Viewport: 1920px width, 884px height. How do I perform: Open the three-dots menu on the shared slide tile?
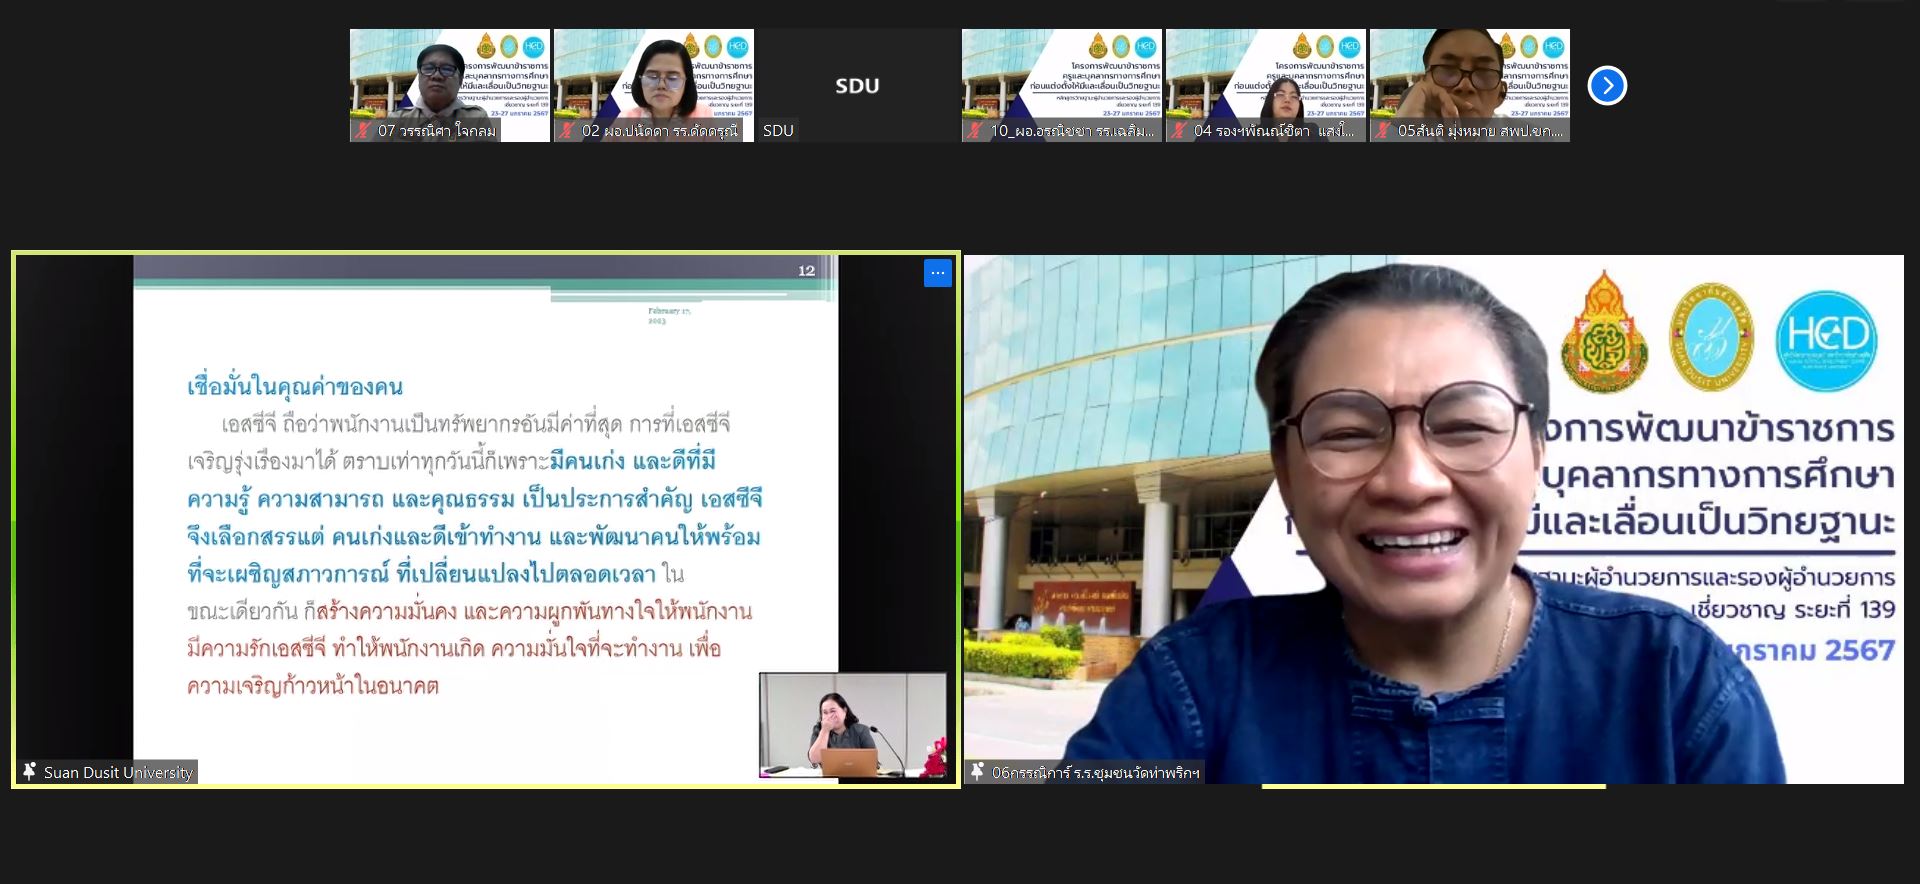[x=937, y=273]
